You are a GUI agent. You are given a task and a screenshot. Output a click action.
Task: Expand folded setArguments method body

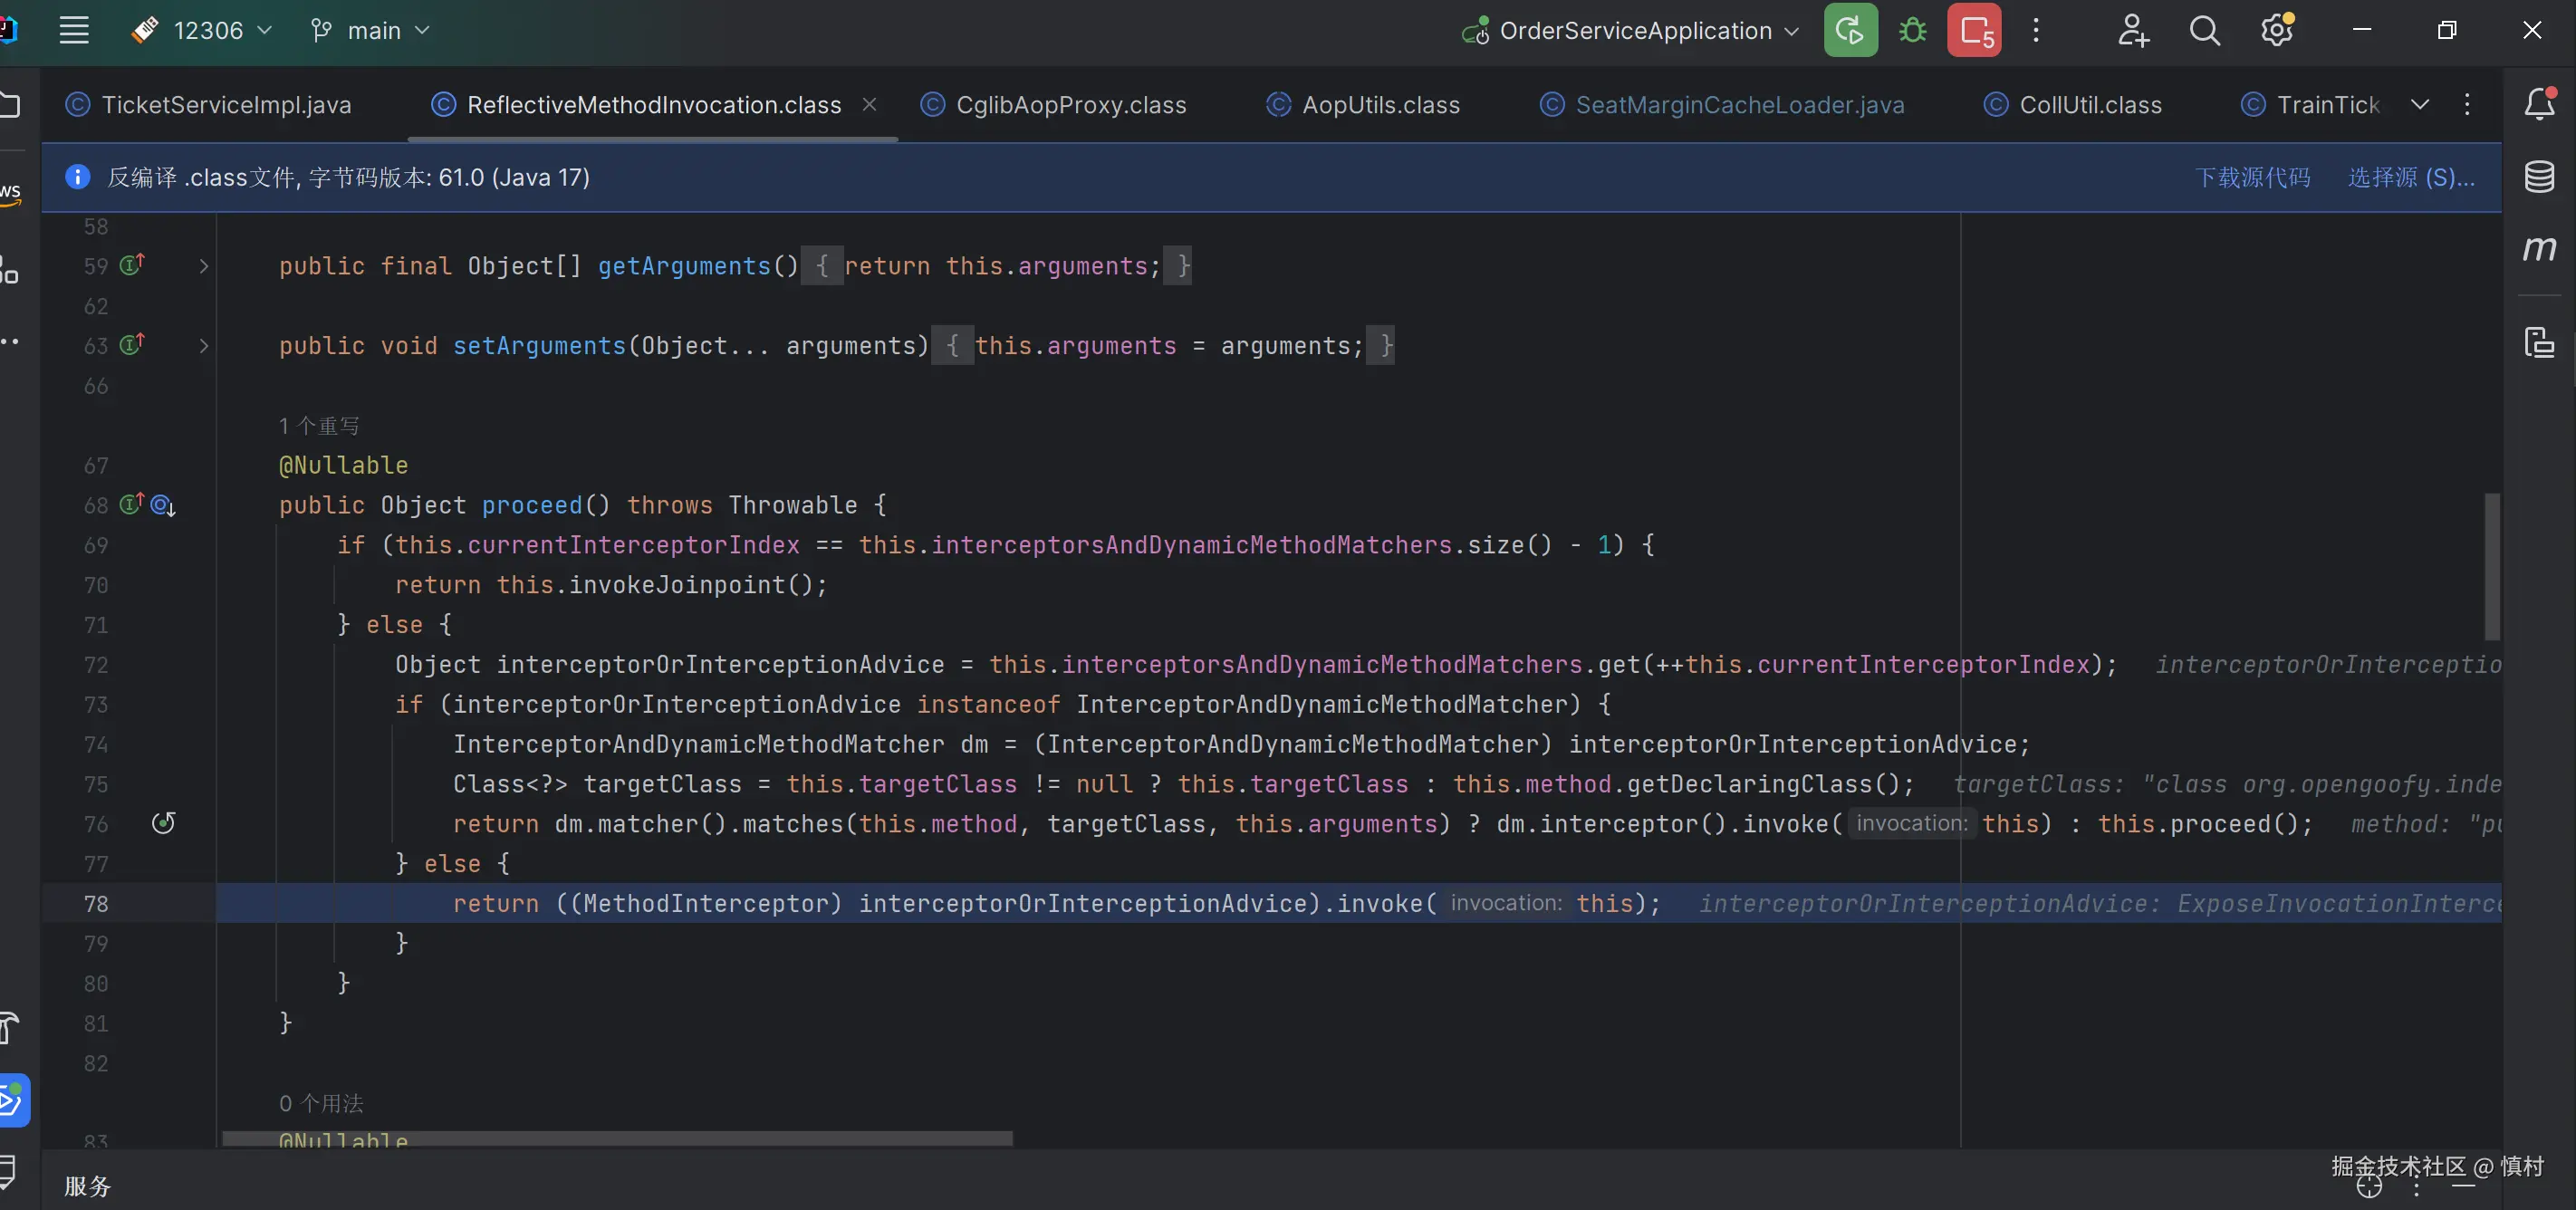coord(204,346)
